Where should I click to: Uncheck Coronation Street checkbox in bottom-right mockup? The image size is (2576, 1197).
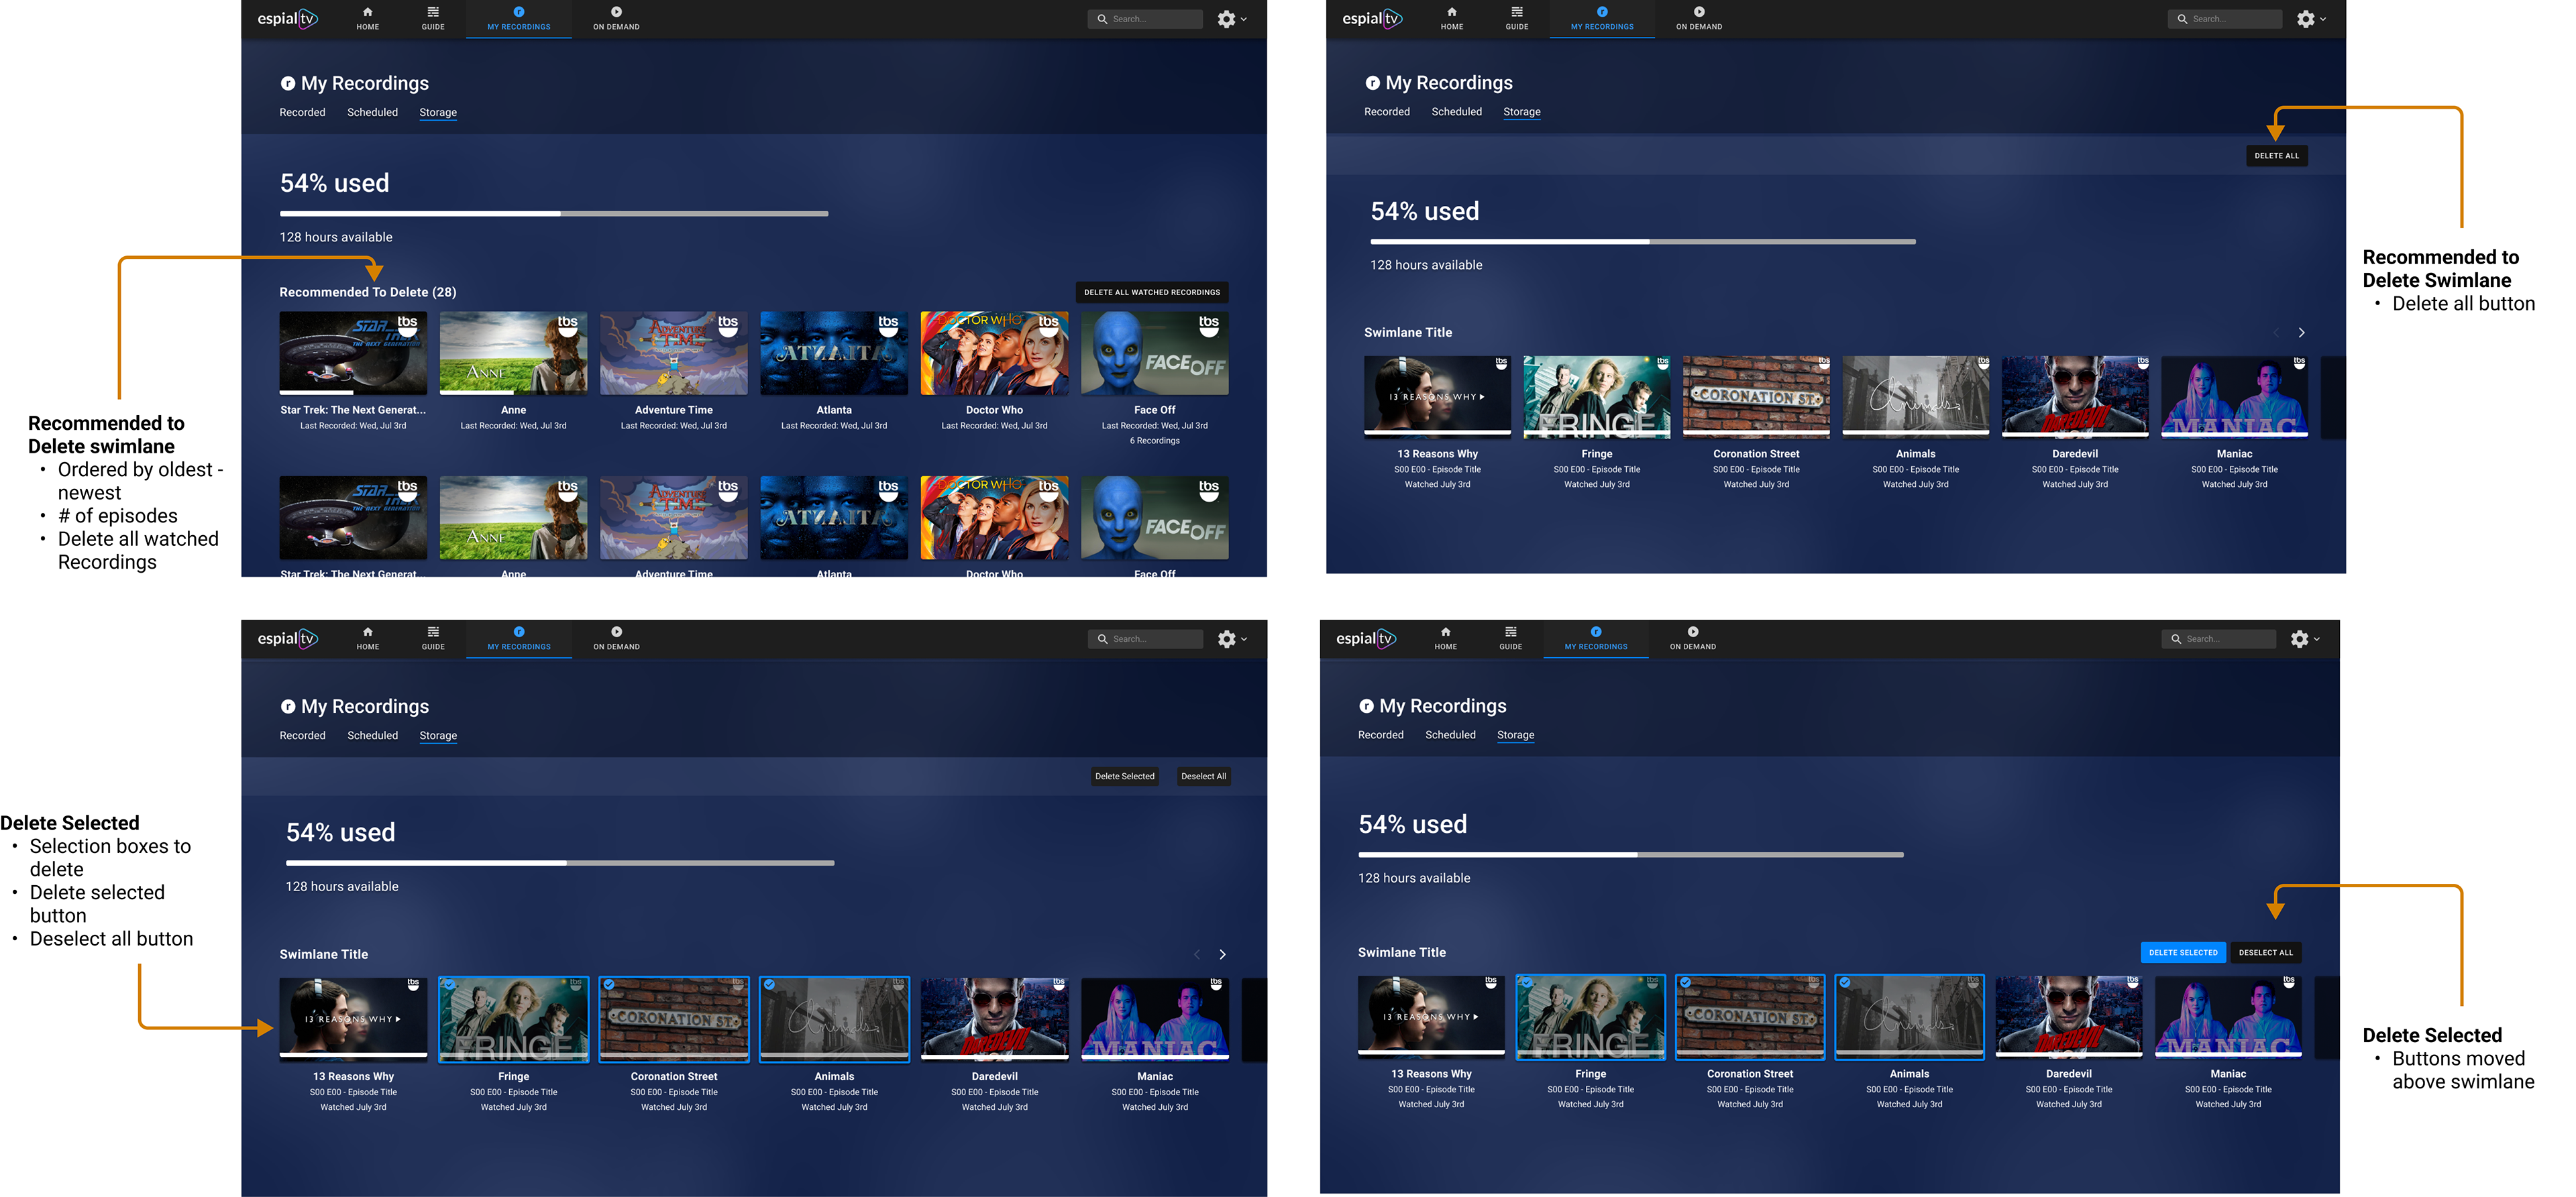click(x=1686, y=983)
